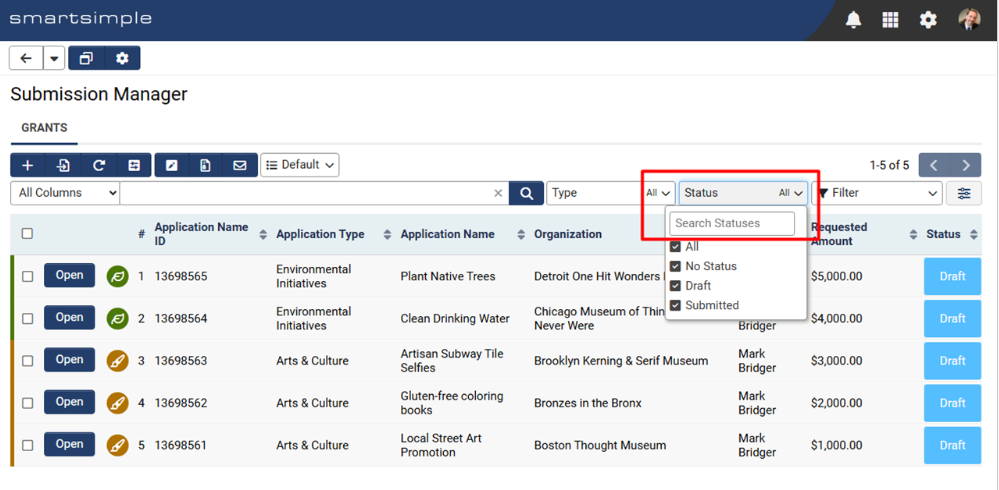999x490 pixels.
Task: Click the copy record icon
Action: [x=63, y=165]
